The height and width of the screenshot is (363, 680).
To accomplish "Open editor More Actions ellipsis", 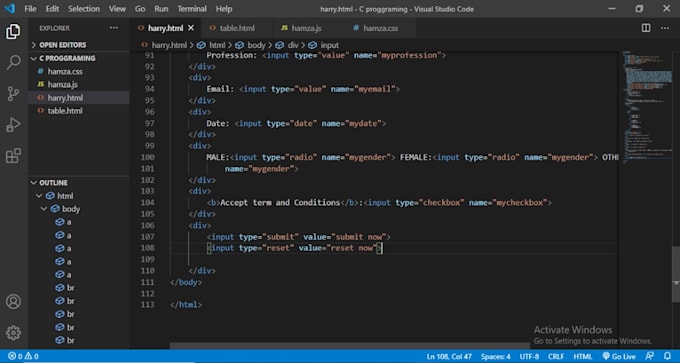I will [665, 28].
